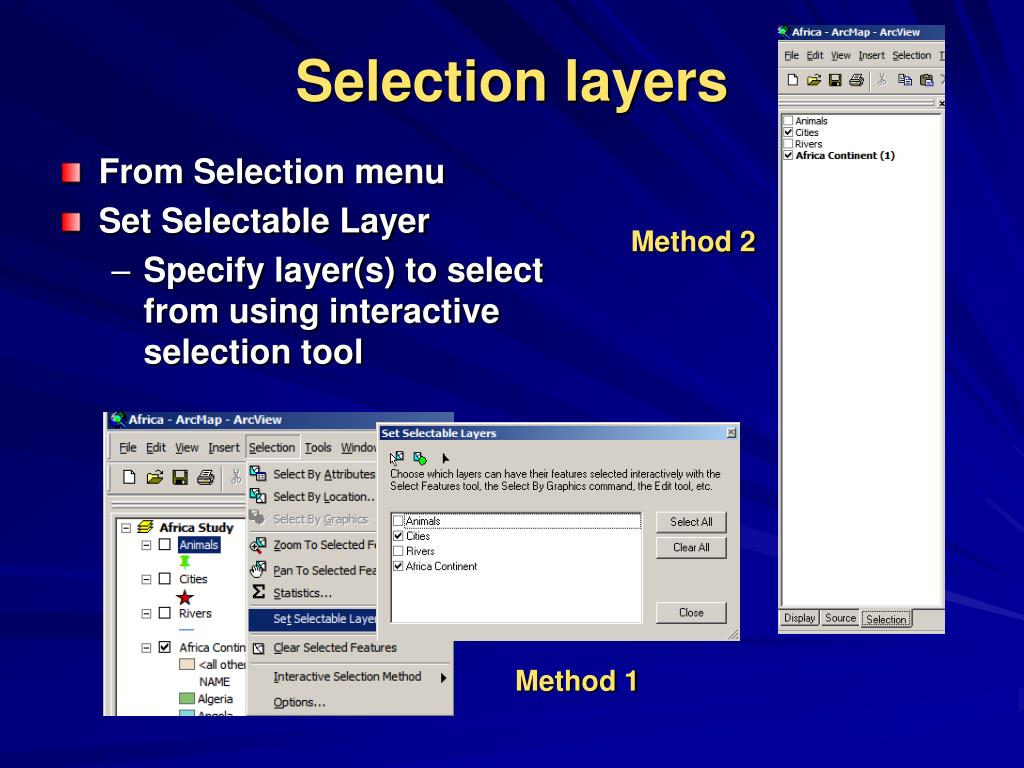The width and height of the screenshot is (1024, 768).
Task: Click the Clear All button
Action: pyautogui.click(x=691, y=547)
